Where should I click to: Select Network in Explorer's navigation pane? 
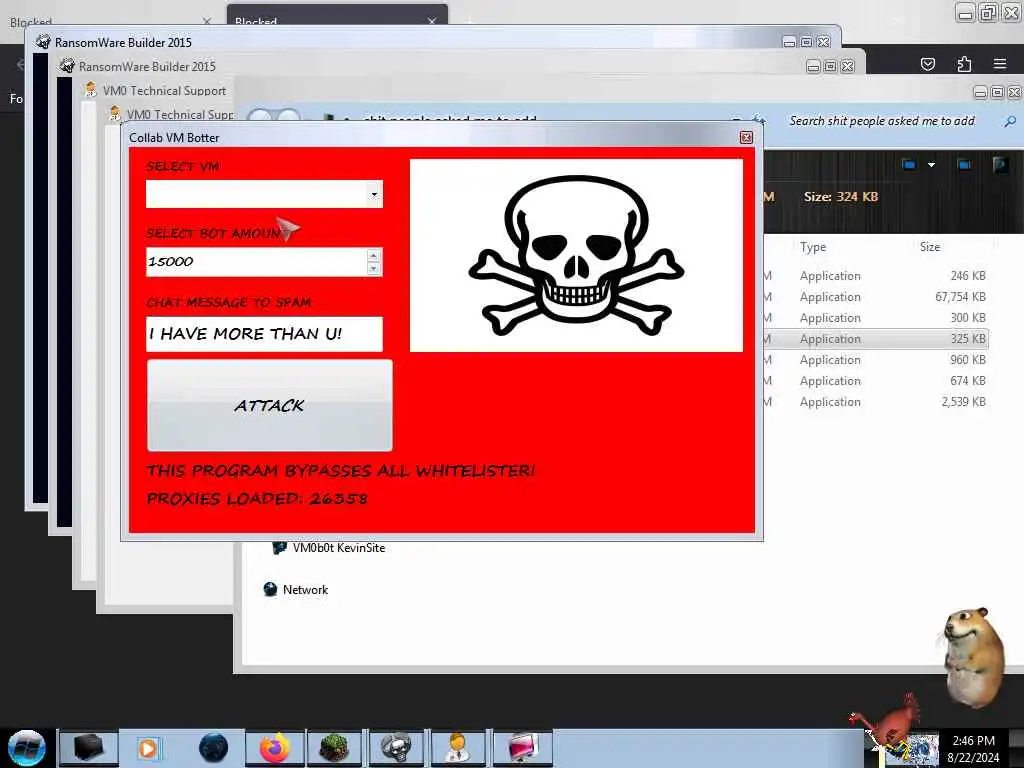click(305, 589)
